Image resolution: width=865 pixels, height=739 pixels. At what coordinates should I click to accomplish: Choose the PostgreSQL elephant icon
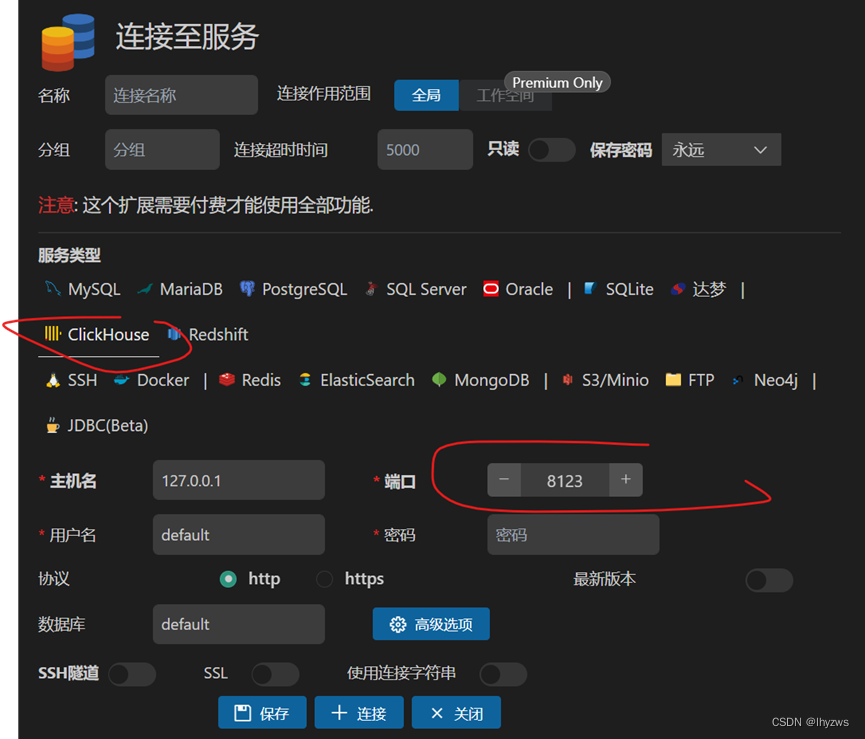247,288
